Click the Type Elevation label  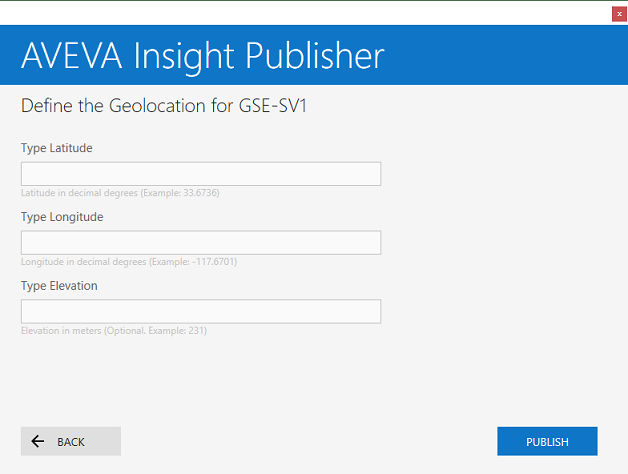60,286
